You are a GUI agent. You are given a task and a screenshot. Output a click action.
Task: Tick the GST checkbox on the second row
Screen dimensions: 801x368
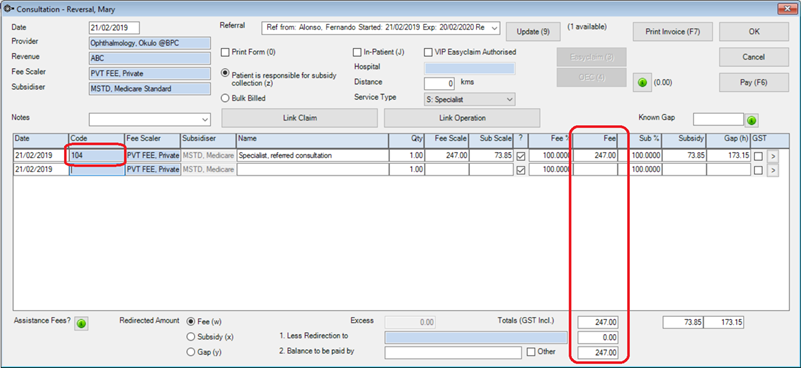click(x=758, y=170)
